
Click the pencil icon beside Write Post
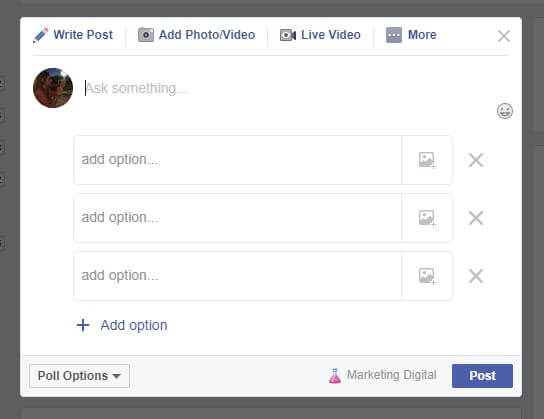tap(40, 35)
